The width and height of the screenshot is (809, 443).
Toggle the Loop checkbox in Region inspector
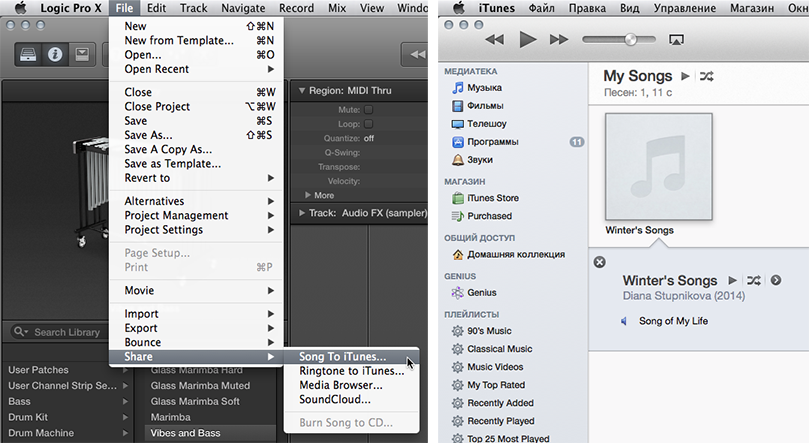(x=368, y=124)
